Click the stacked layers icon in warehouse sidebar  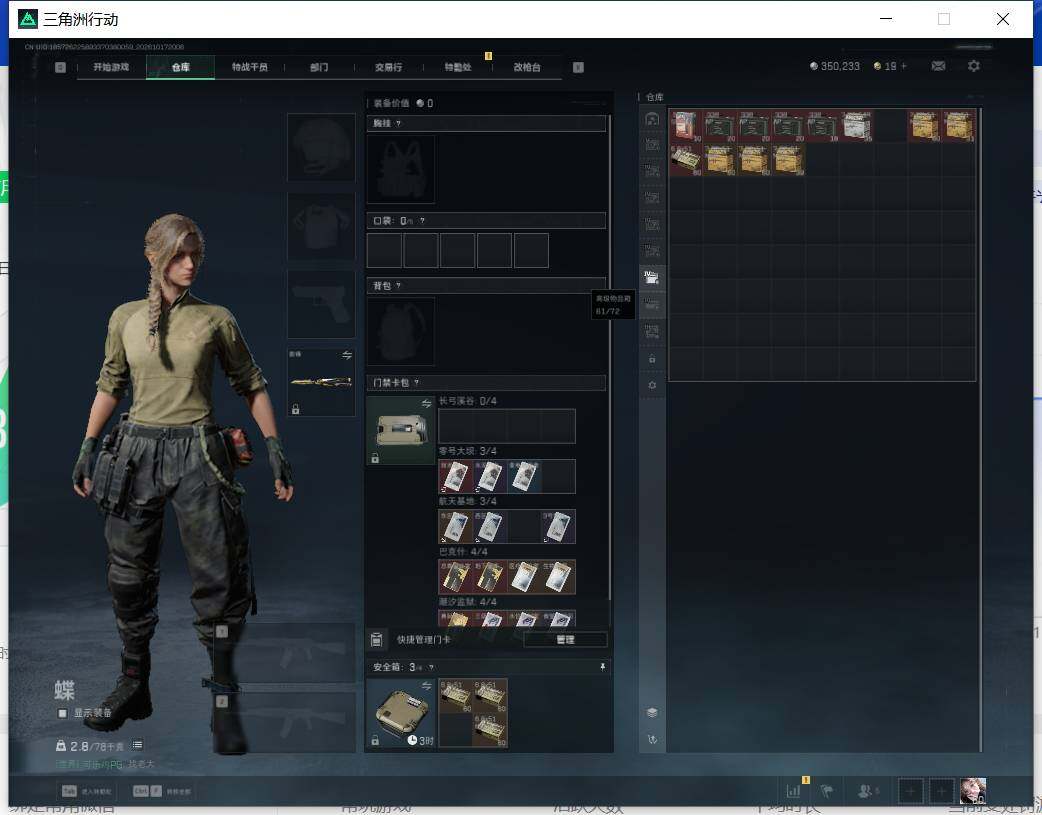coord(652,712)
